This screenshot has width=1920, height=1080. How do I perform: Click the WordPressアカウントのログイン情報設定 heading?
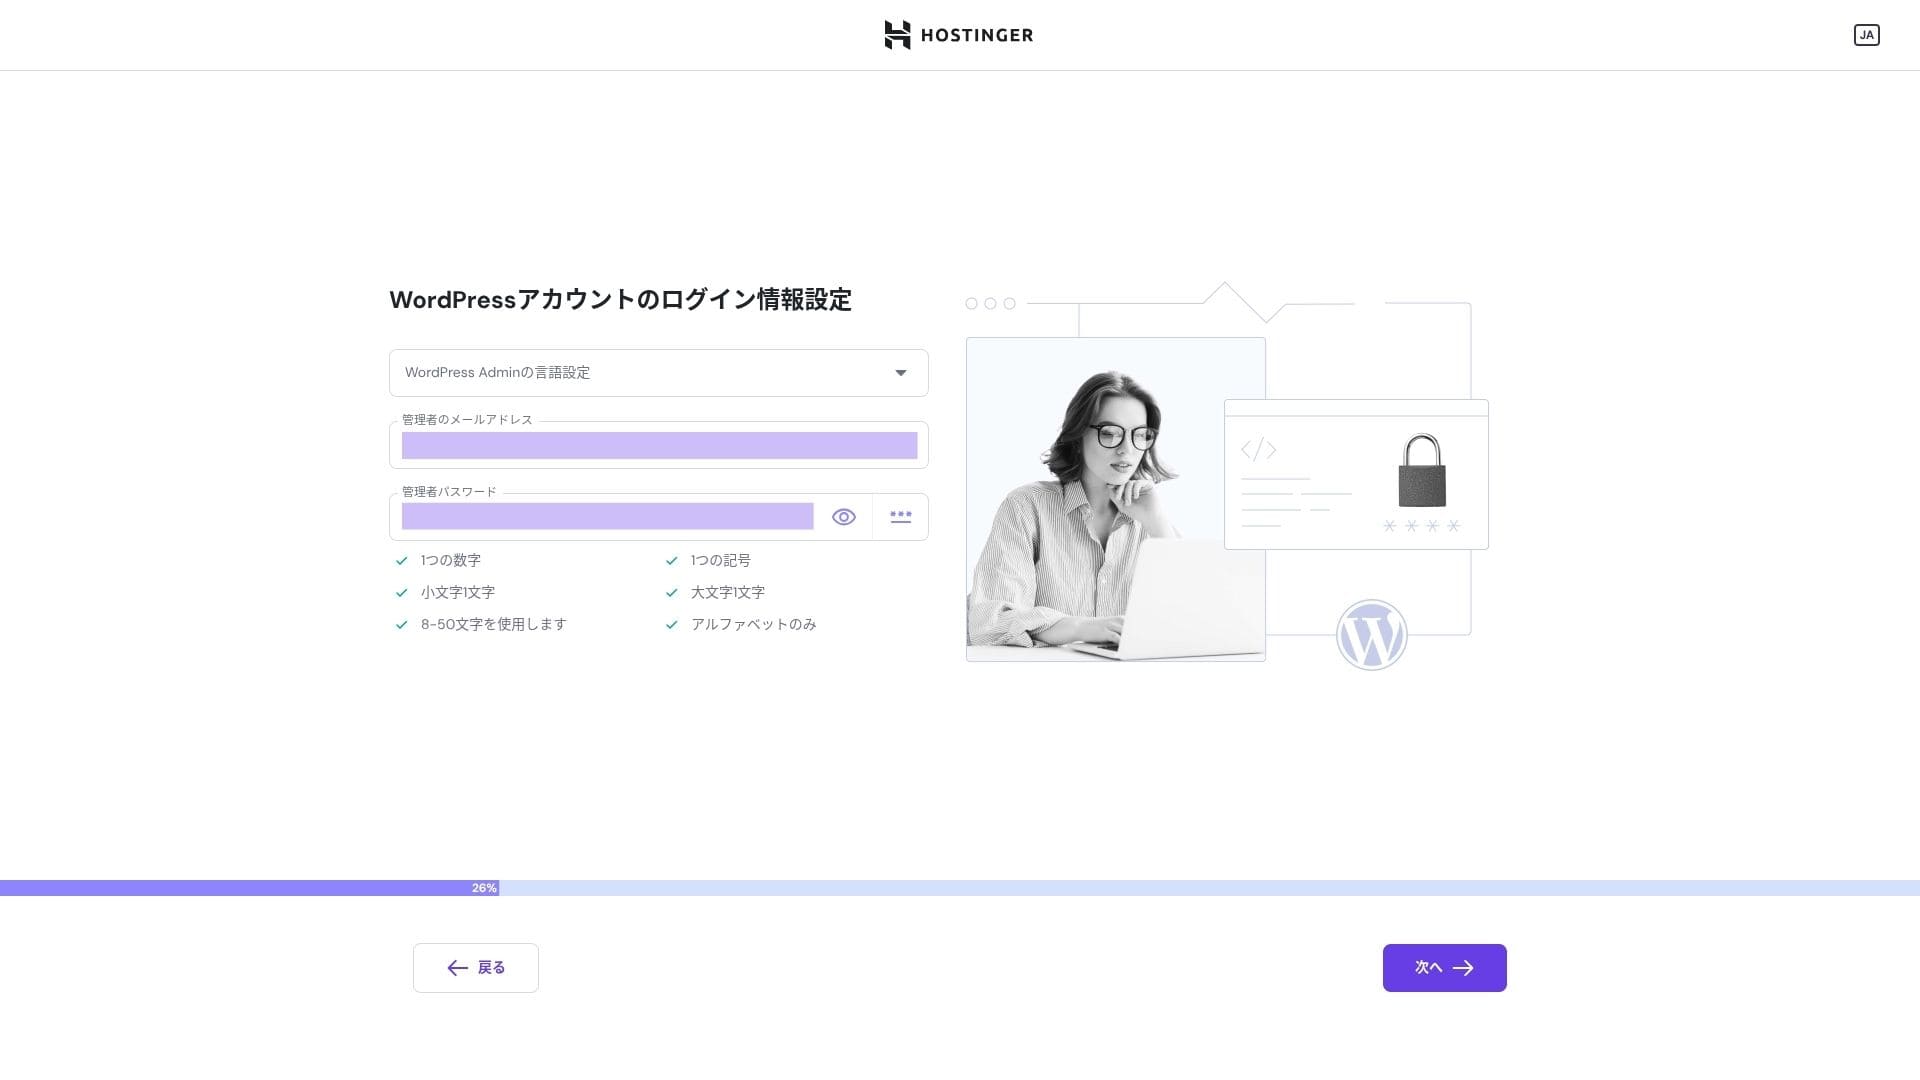620,300
